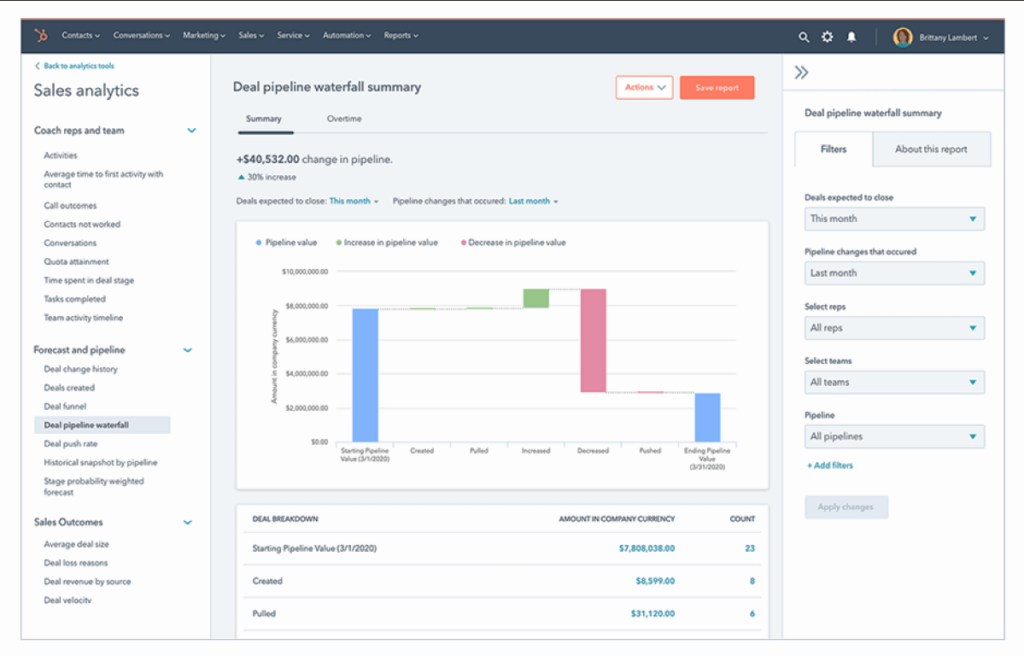1024x656 pixels.
Task: Open the Select reps dropdown showing All reps
Action: point(894,327)
